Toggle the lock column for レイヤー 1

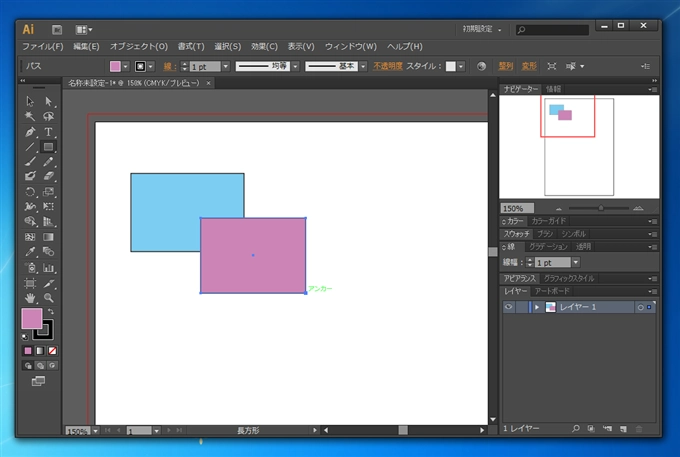pos(521,307)
